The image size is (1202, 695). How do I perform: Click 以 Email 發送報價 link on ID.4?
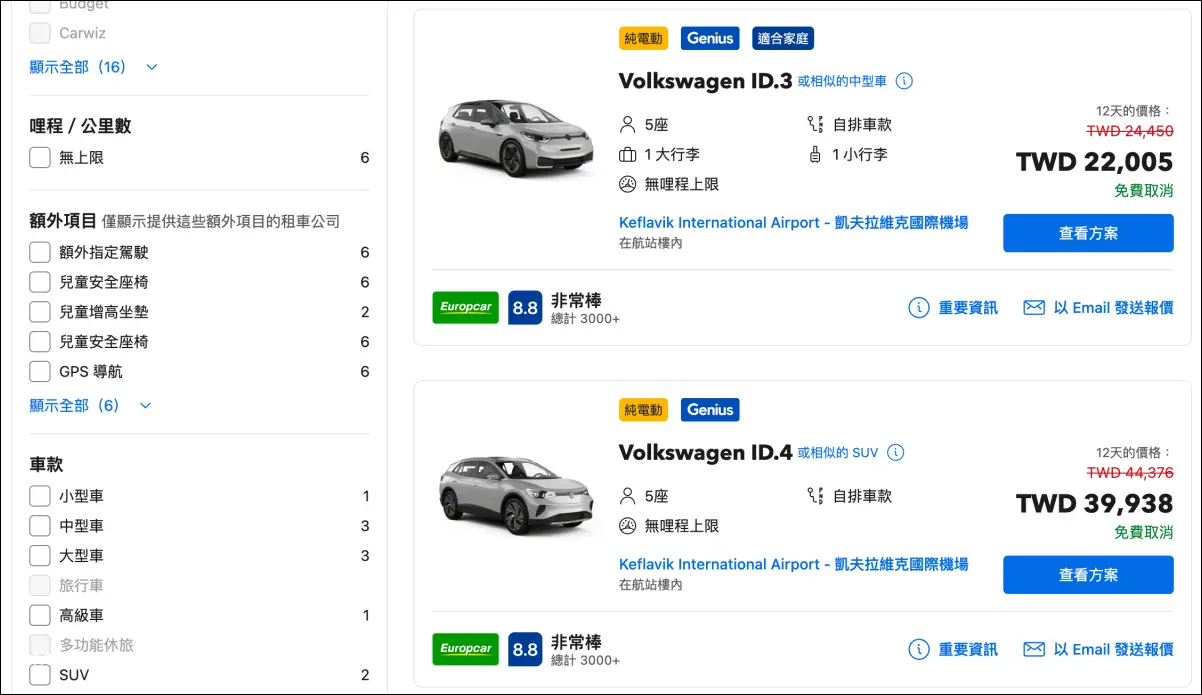coord(1112,650)
